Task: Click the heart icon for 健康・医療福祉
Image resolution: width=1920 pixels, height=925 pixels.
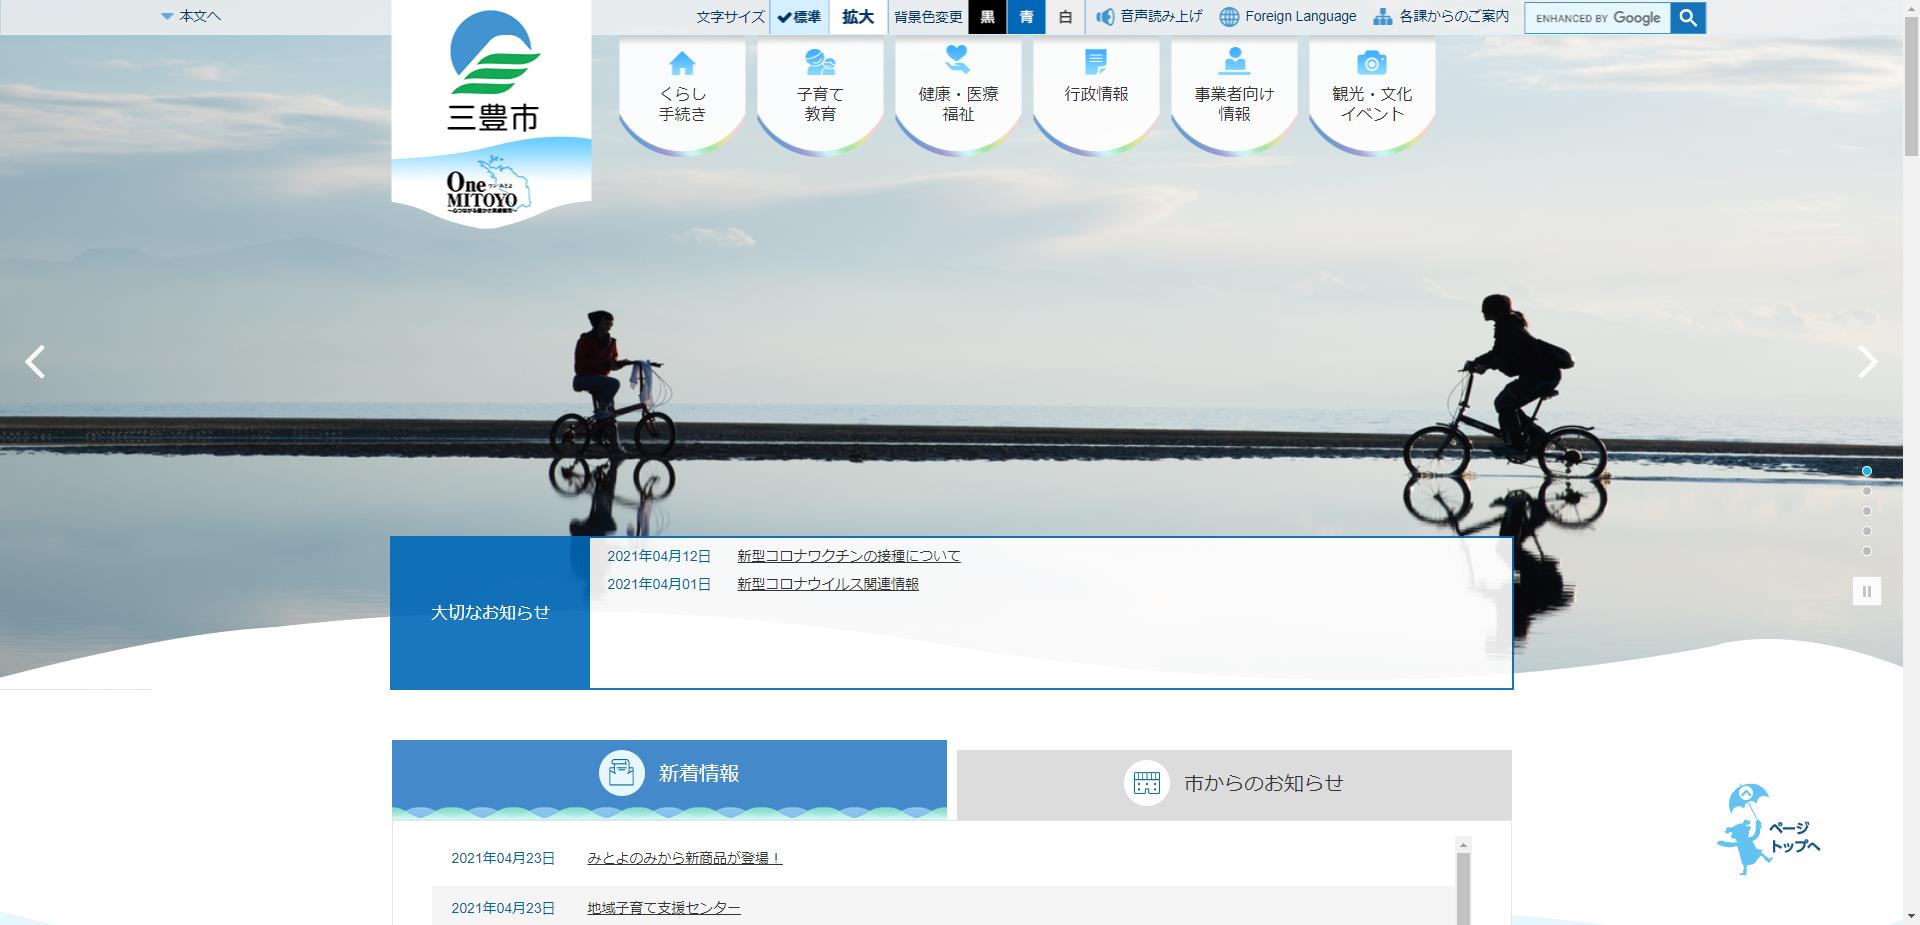Action: coord(958,60)
